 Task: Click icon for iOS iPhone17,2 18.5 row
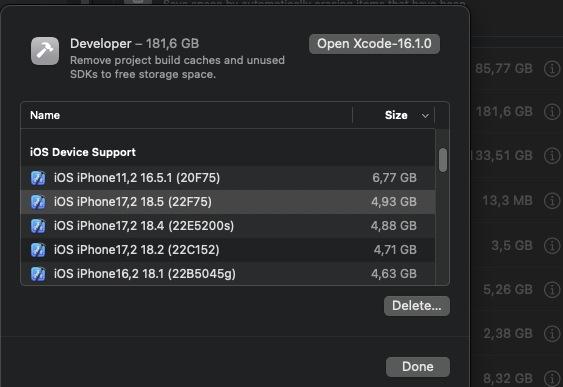pyautogui.click(x=38, y=202)
